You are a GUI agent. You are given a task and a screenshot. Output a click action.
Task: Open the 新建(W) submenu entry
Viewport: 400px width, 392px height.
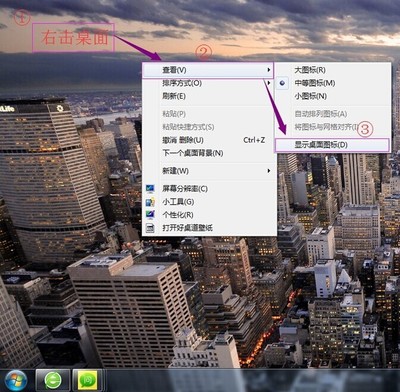(x=209, y=171)
